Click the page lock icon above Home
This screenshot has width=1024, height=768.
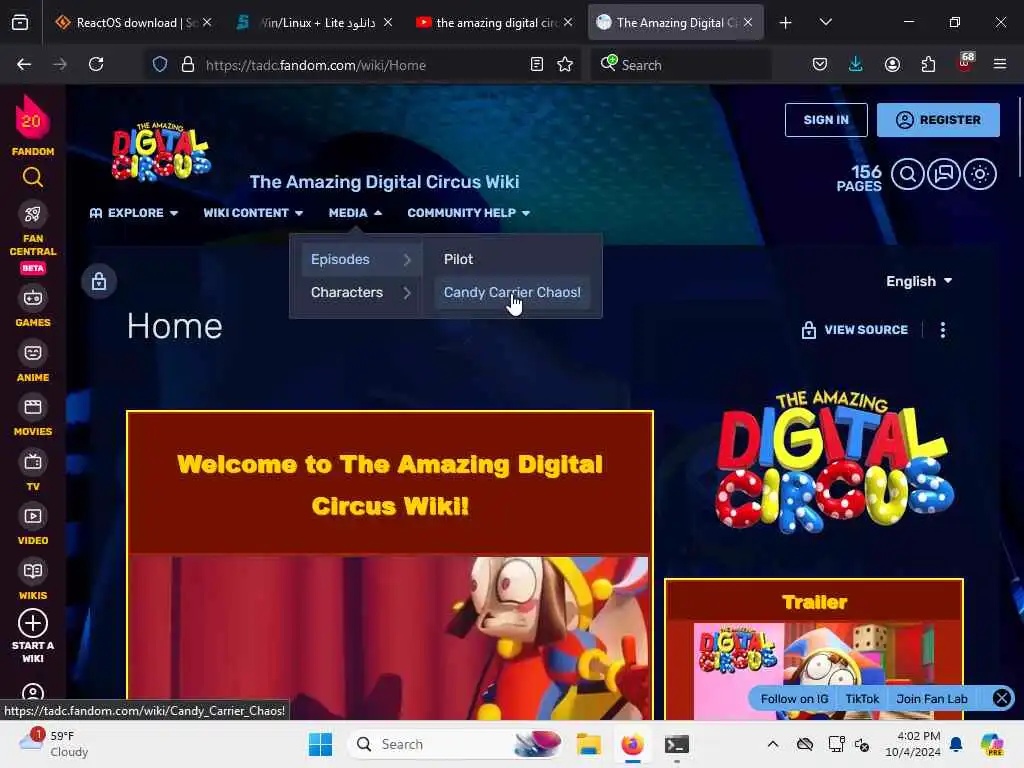click(x=99, y=281)
